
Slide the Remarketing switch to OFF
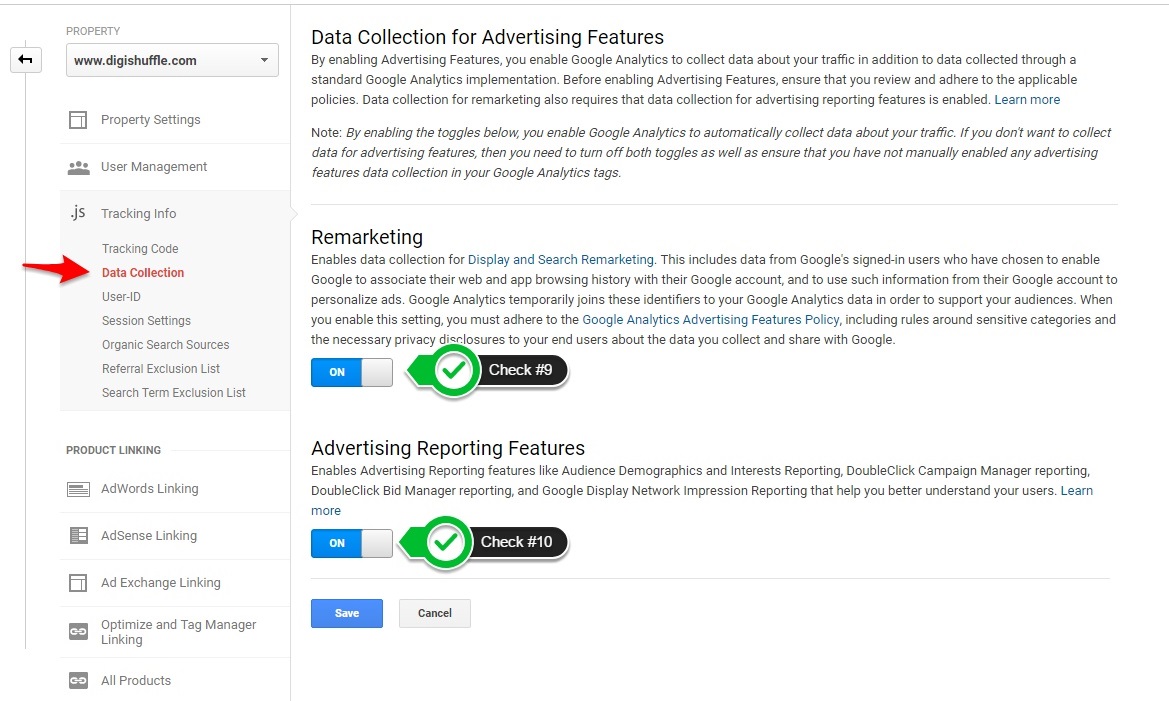pyautogui.click(x=351, y=372)
